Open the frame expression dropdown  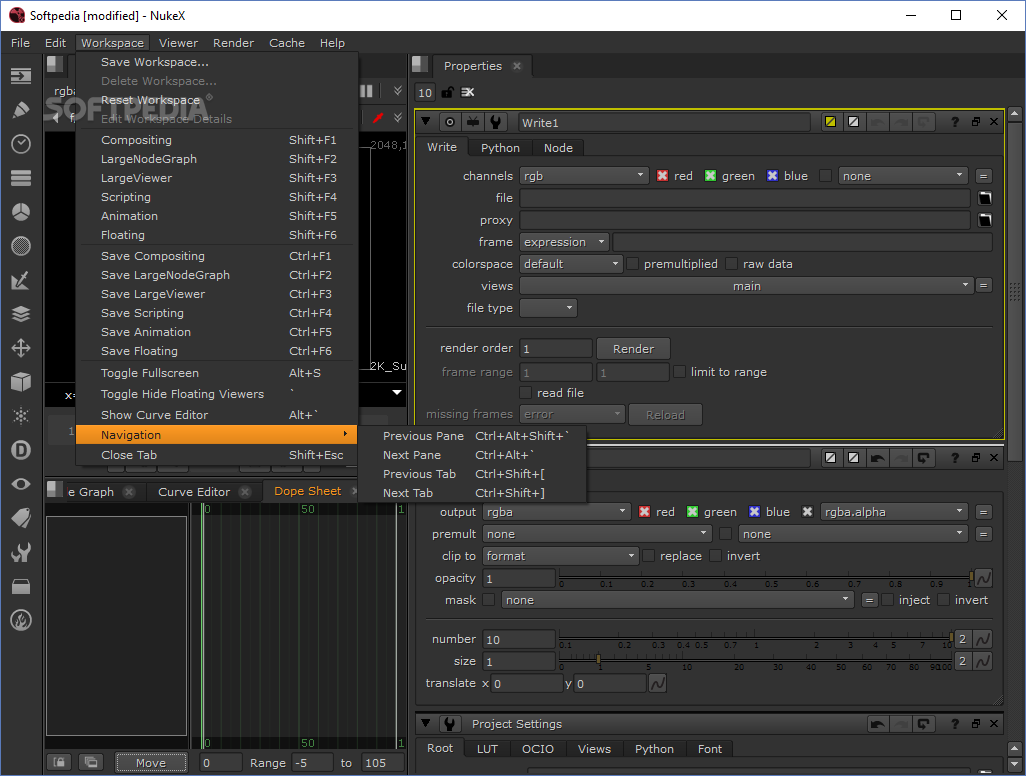click(x=564, y=242)
